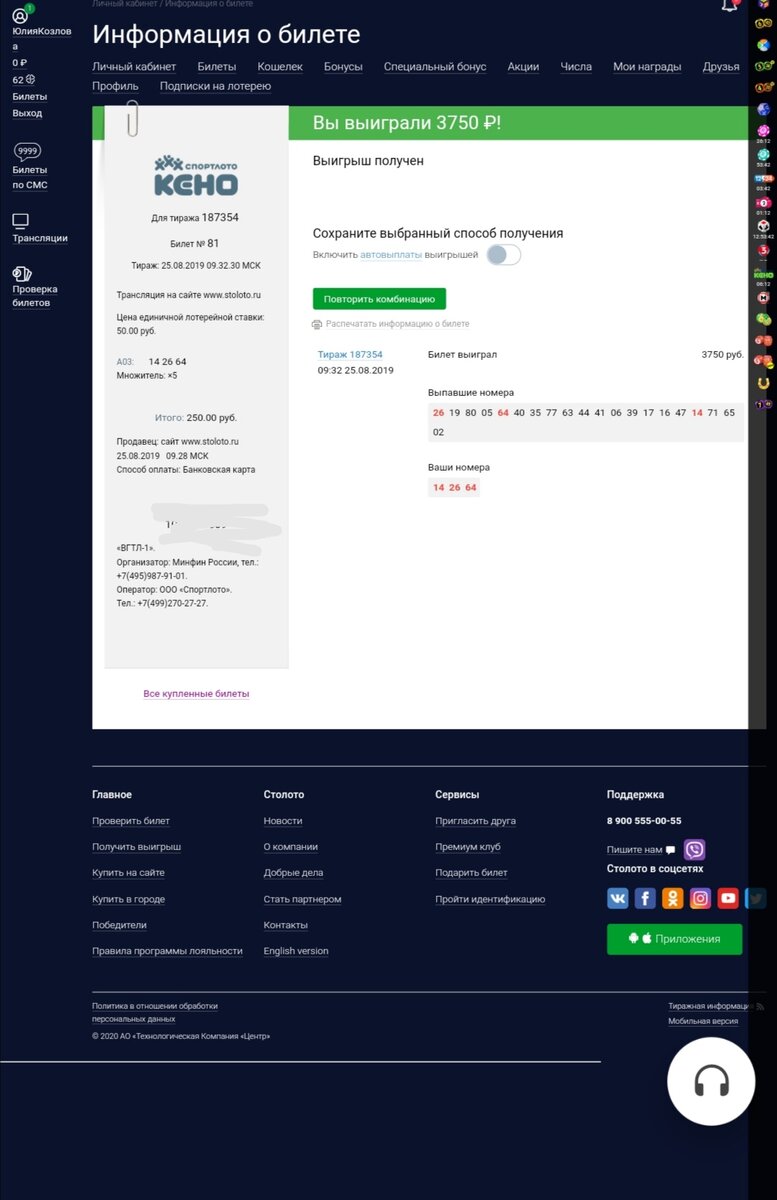Open the Подарить билет footer link
Viewport: 777px width, 1200px height.
(472, 873)
